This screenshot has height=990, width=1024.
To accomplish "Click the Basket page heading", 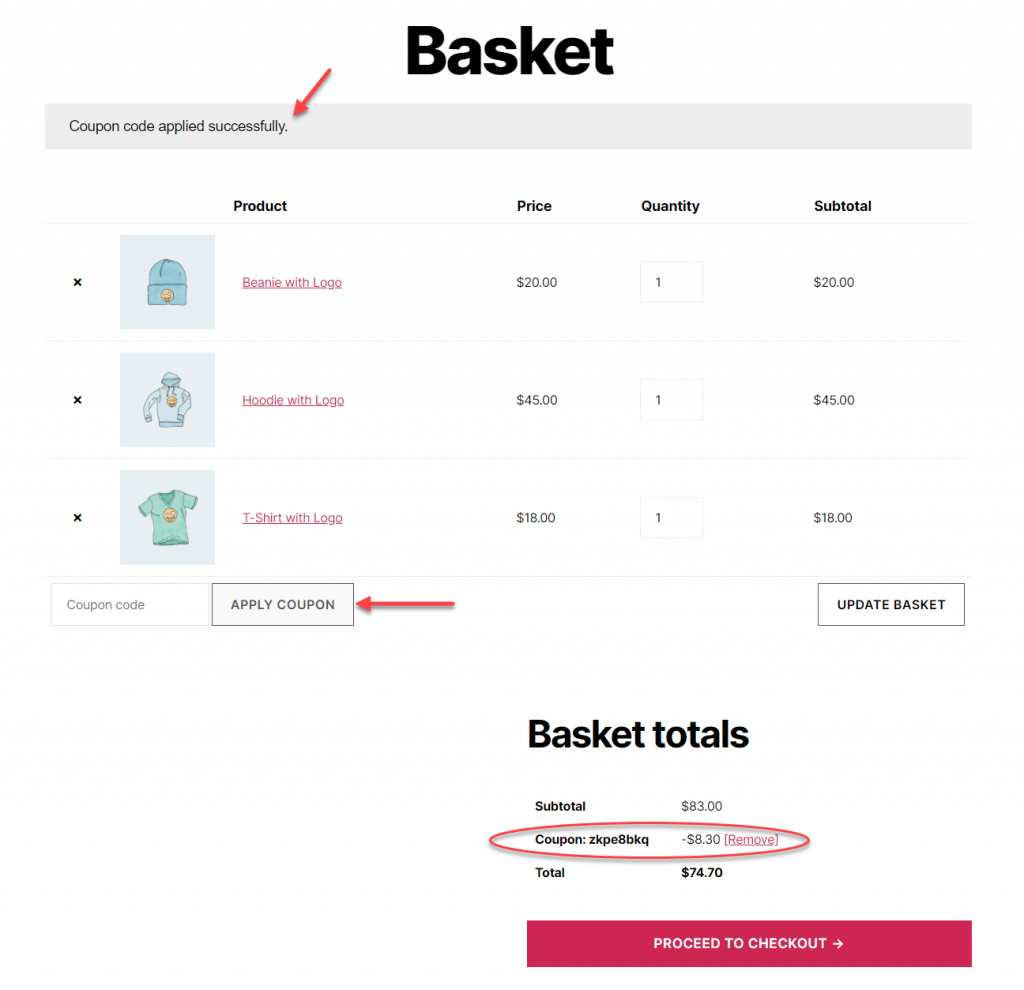I will [510, 51].
